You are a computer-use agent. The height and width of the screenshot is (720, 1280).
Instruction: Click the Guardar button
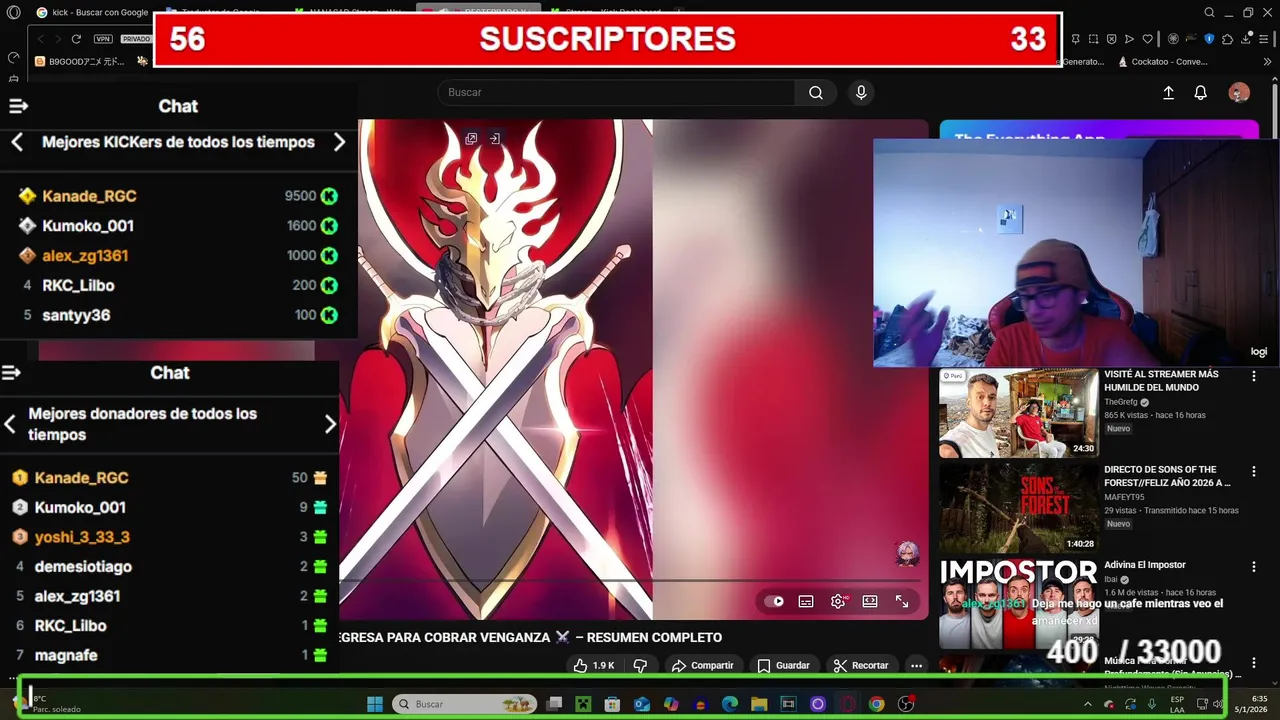point(783,665)
